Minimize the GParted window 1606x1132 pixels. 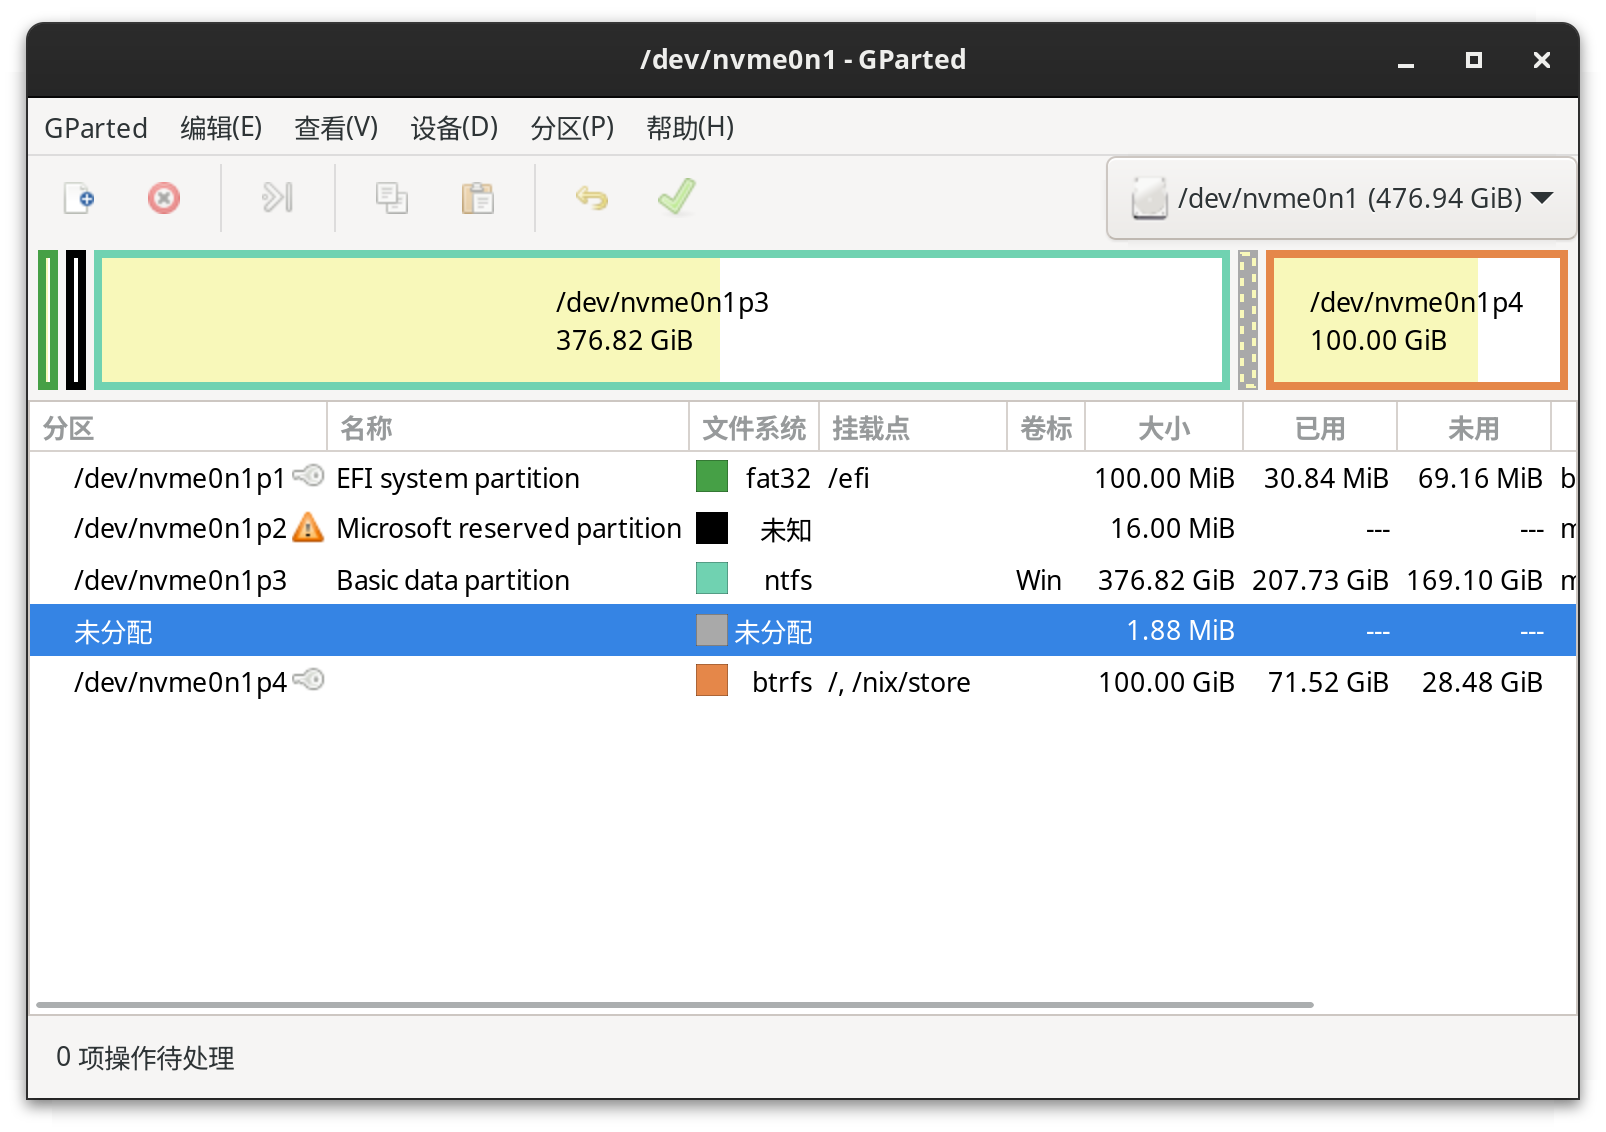1406,60
